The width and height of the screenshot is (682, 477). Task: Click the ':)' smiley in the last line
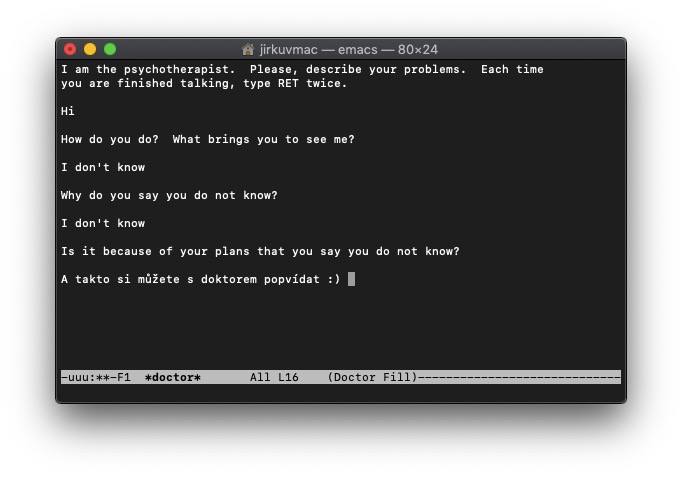(334, 279)
